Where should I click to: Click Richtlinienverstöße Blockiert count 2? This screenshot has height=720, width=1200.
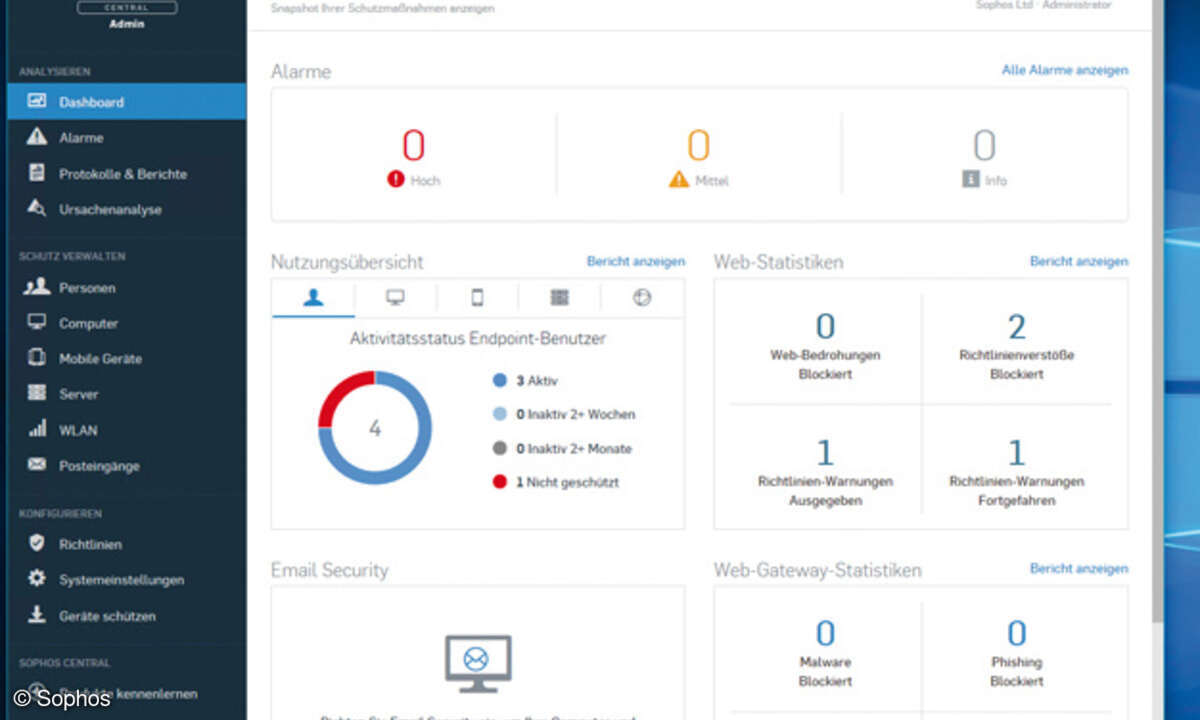(x=1016, y=327)
